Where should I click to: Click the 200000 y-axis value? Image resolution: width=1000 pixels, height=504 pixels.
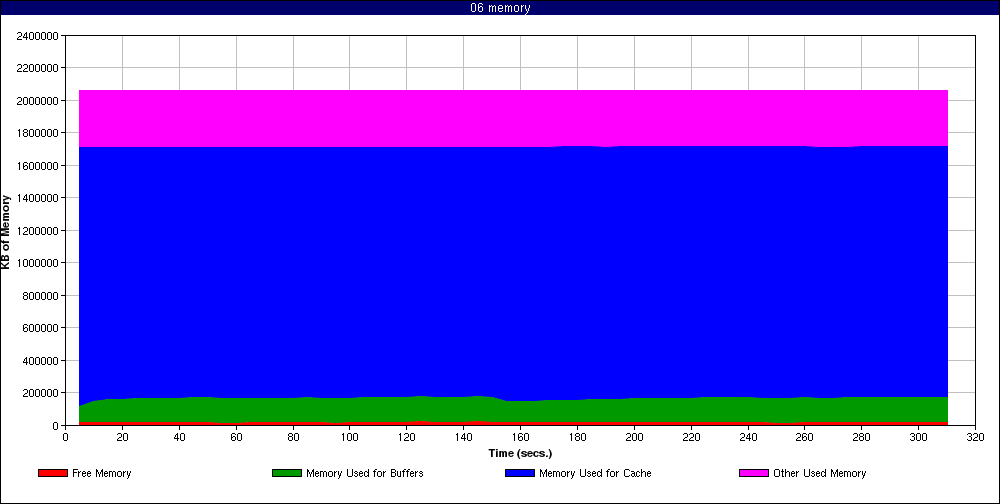(41, 393)
